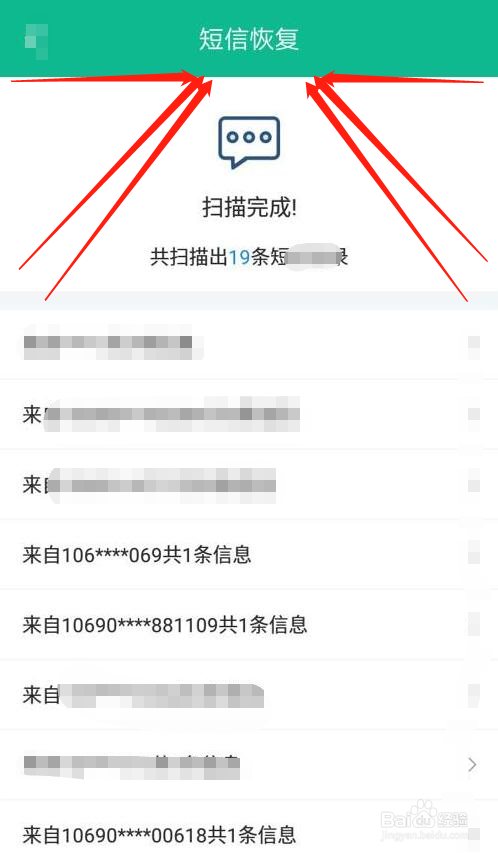Screen dimensions: 498x853
Task: Open messages from 106****069
Action: 249,554
